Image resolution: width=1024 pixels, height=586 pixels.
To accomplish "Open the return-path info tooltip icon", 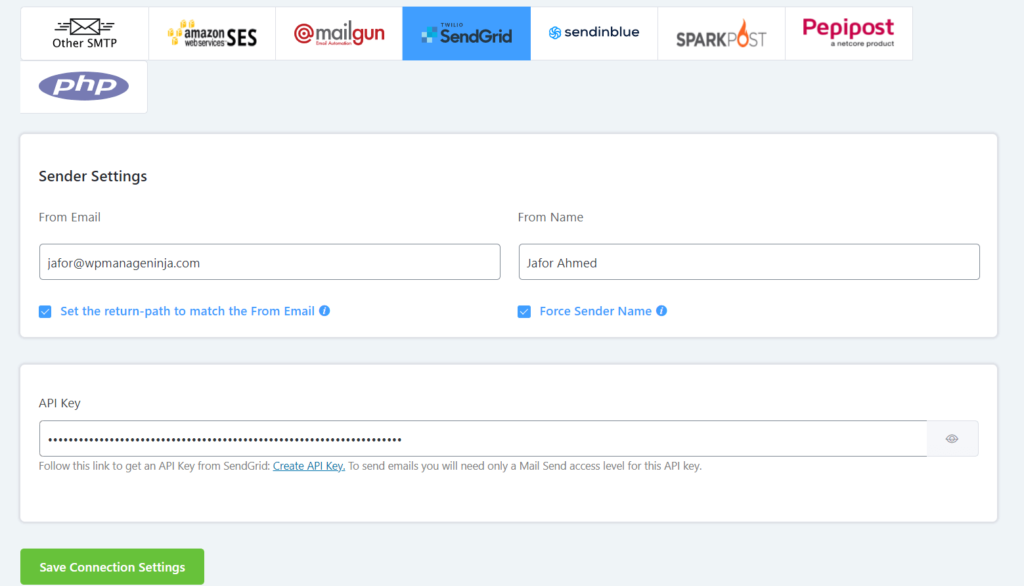I will (x=322, y=311).
